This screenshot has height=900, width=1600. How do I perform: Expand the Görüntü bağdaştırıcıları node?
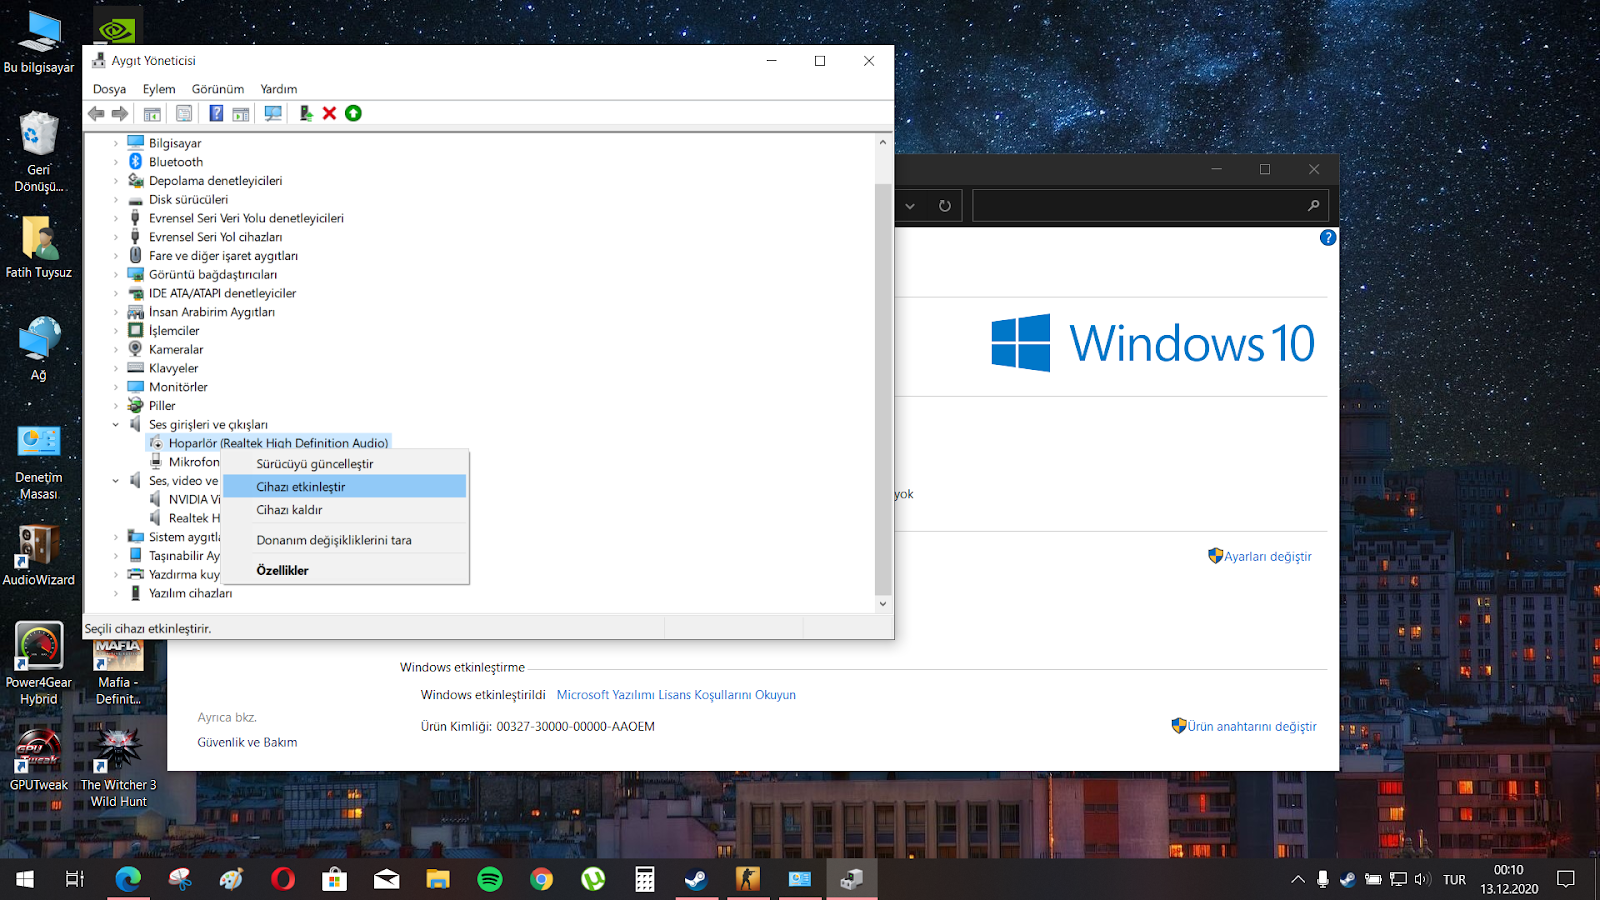116,275
